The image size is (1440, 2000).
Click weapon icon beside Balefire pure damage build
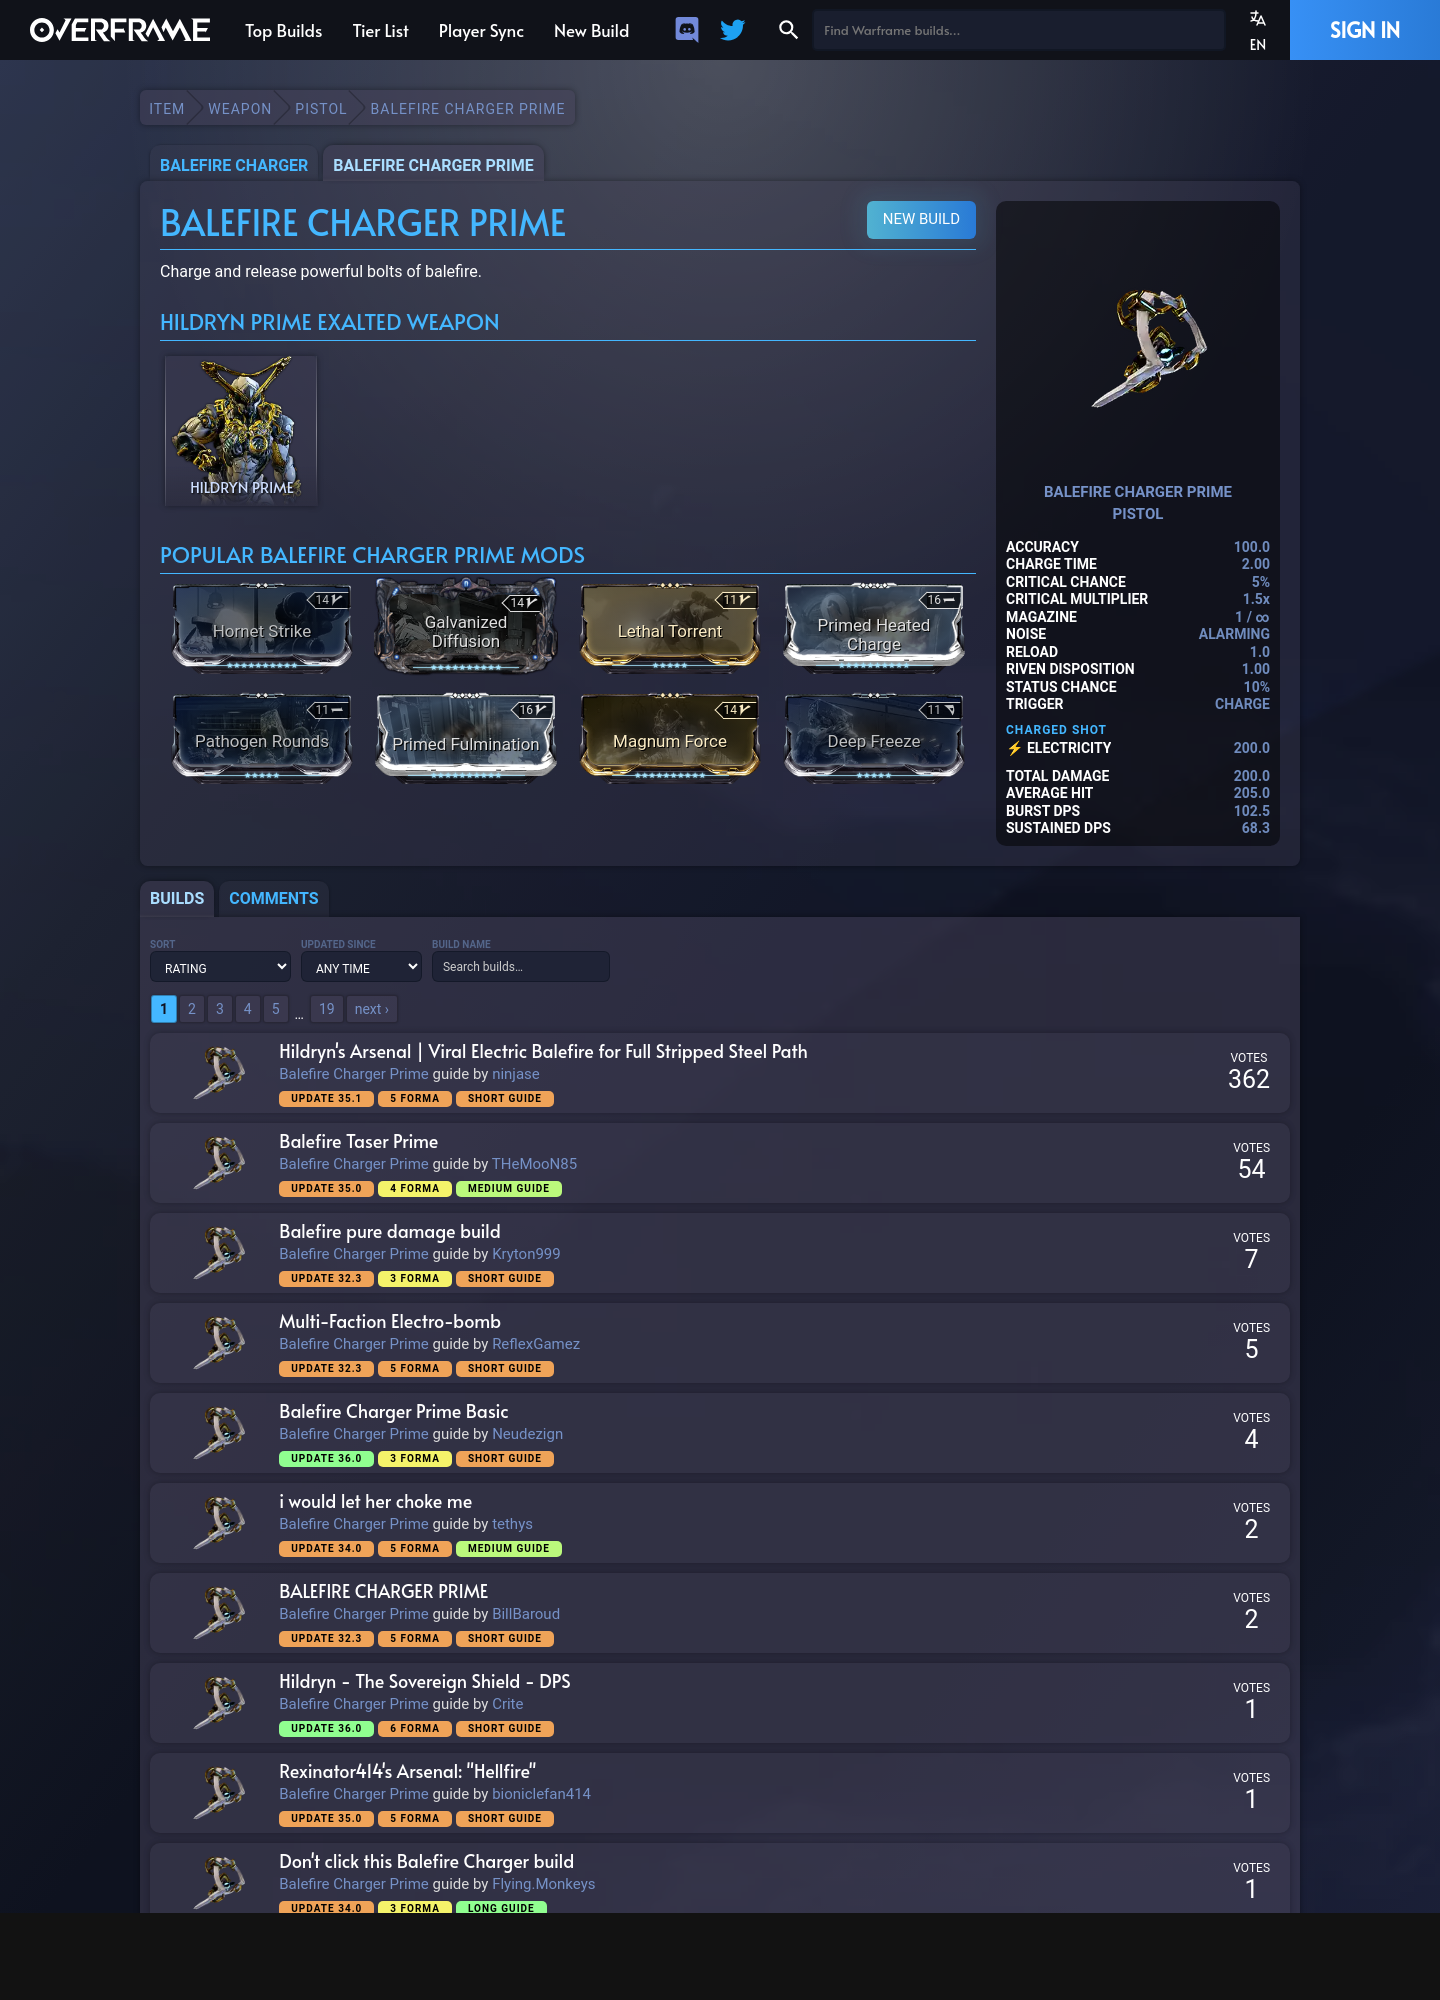coord(220,1253)
